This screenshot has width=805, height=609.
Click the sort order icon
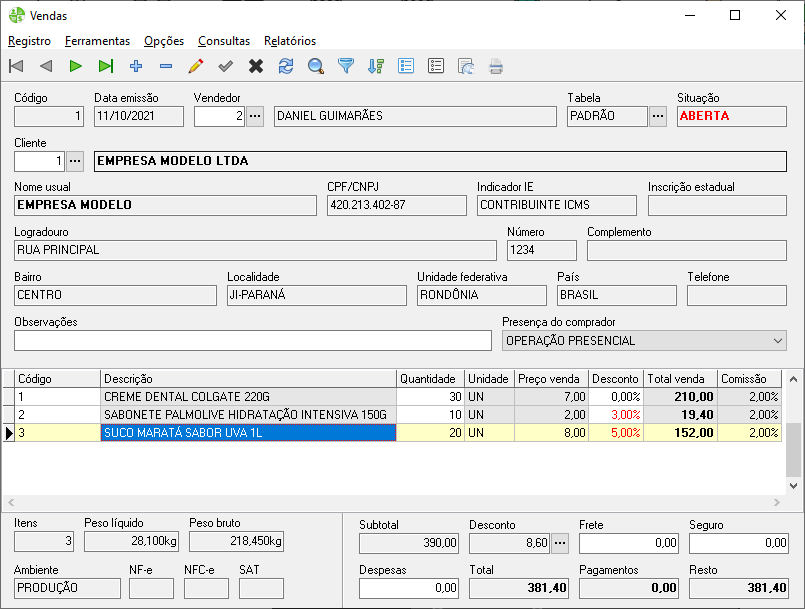pyautogui.click(x=376, y=67)
